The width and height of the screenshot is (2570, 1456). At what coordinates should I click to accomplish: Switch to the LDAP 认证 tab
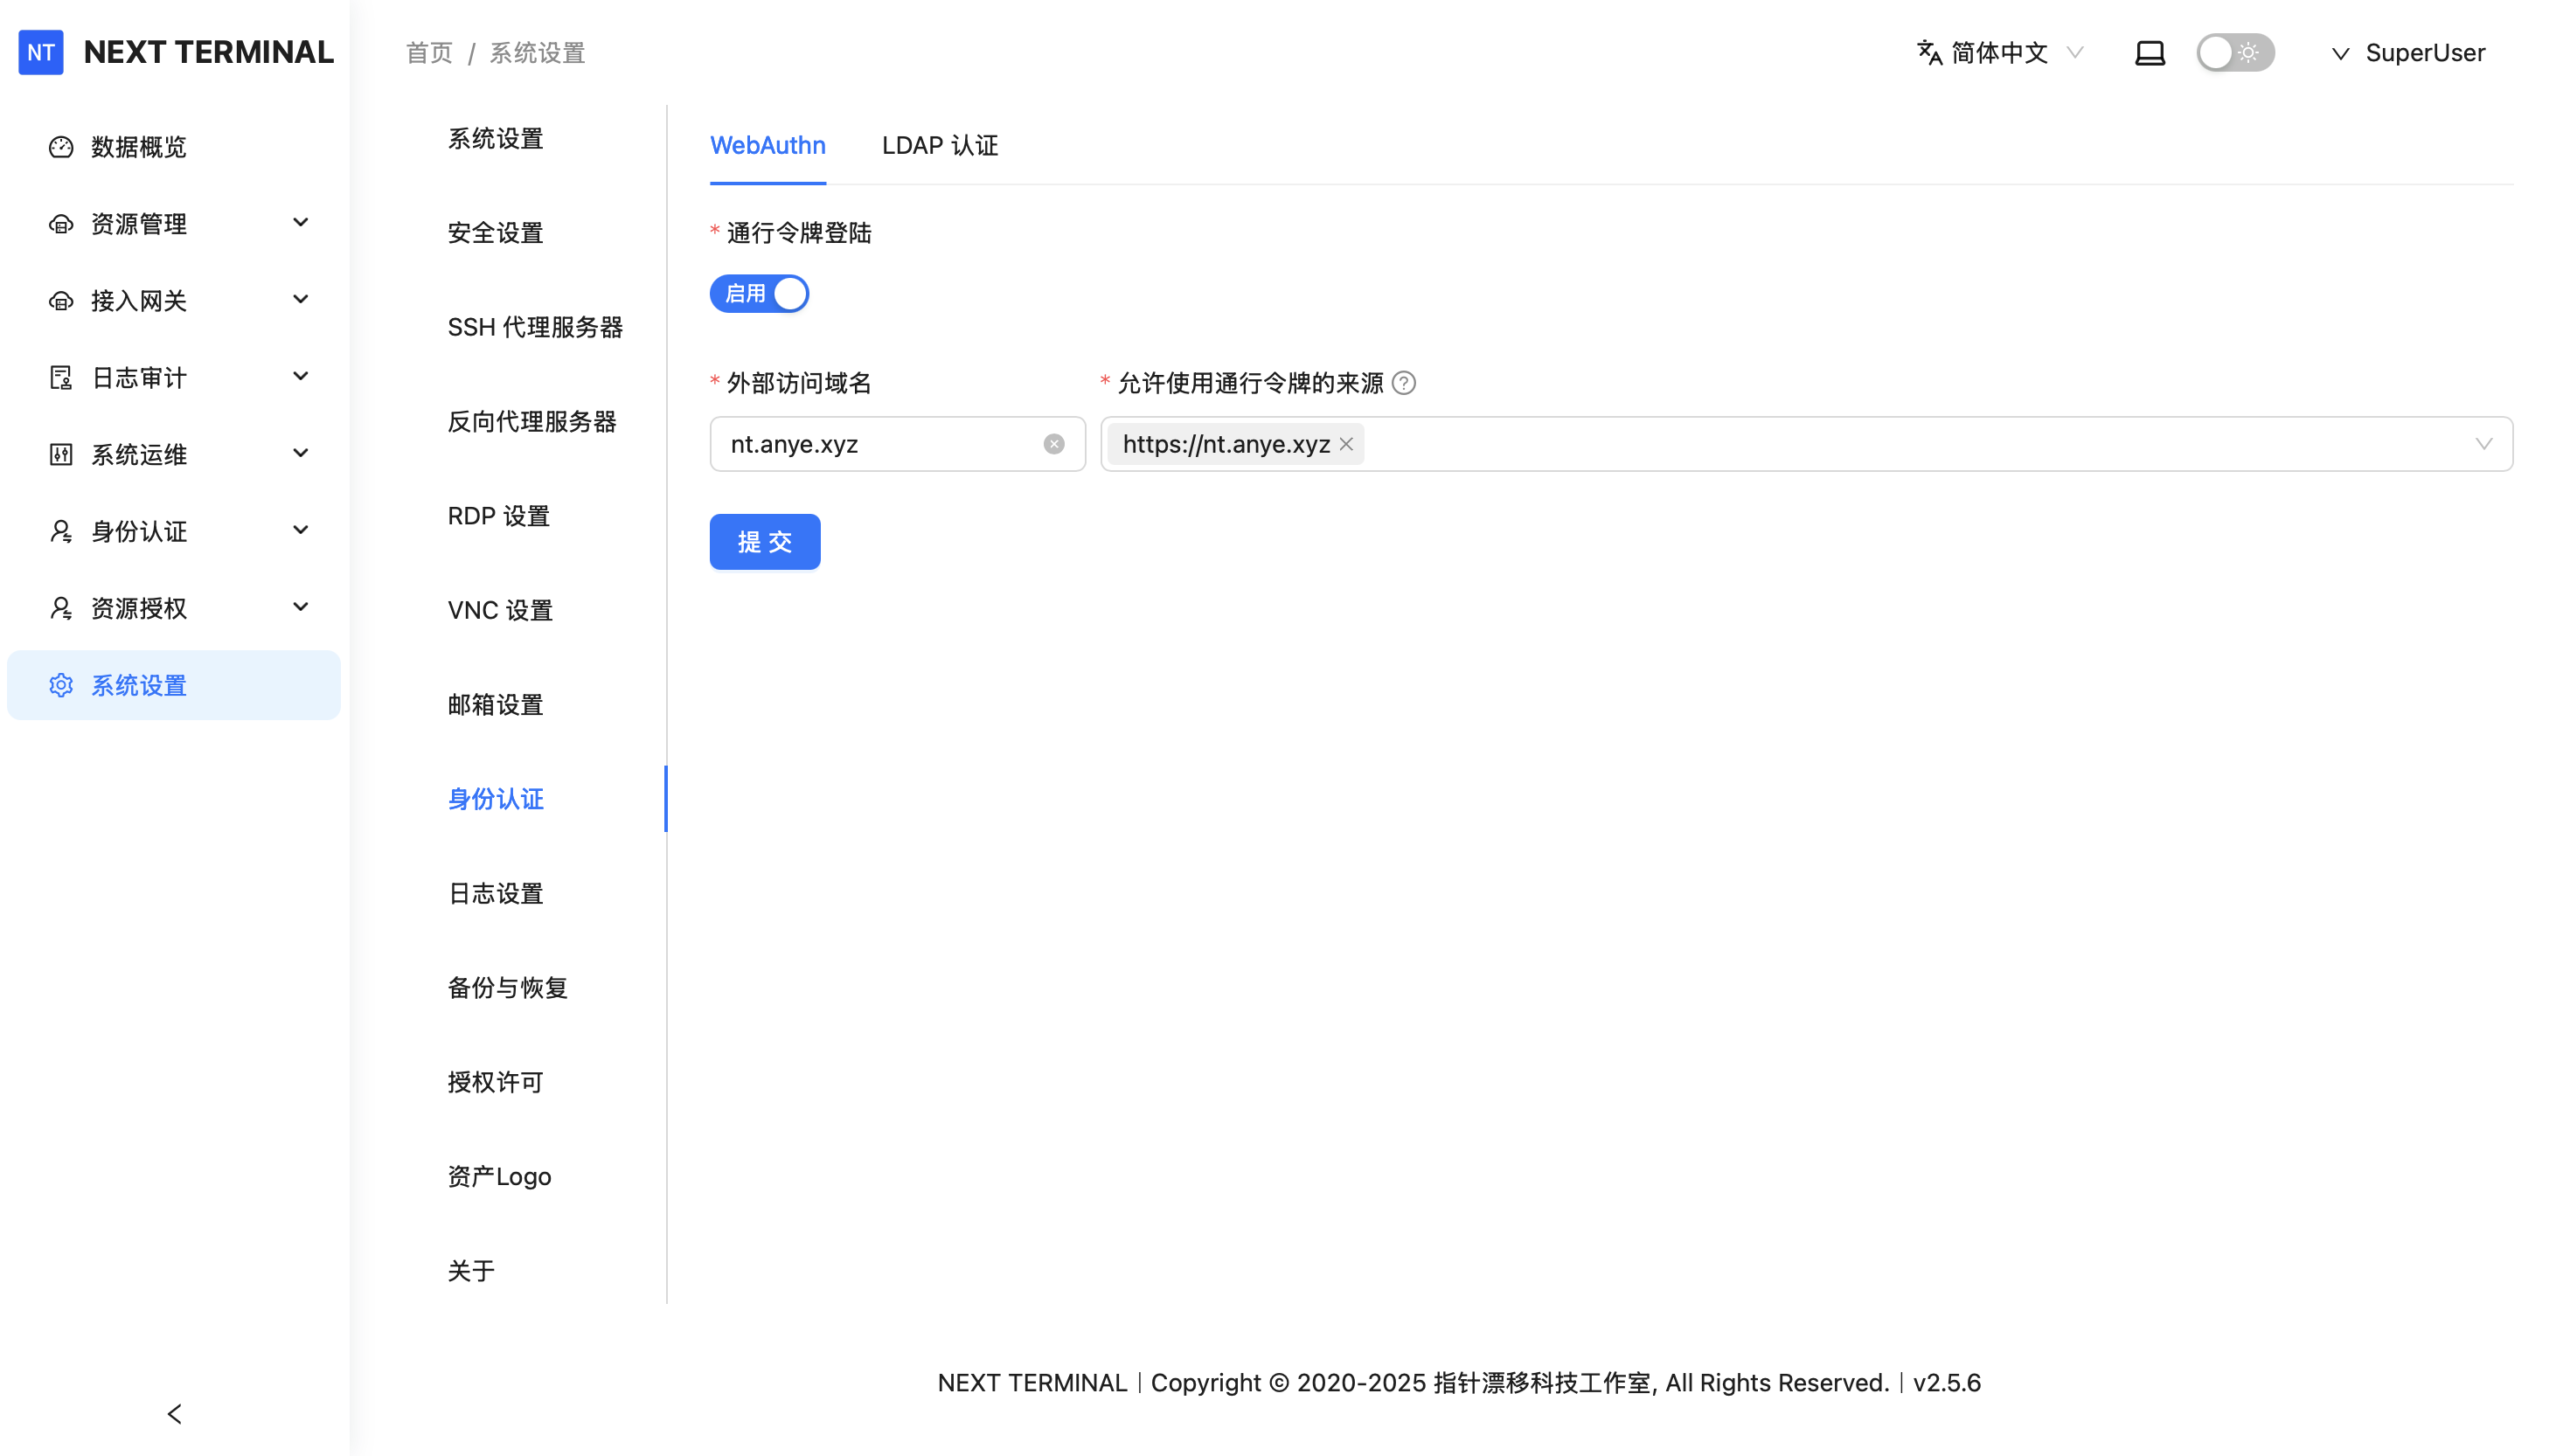(939, 146)
